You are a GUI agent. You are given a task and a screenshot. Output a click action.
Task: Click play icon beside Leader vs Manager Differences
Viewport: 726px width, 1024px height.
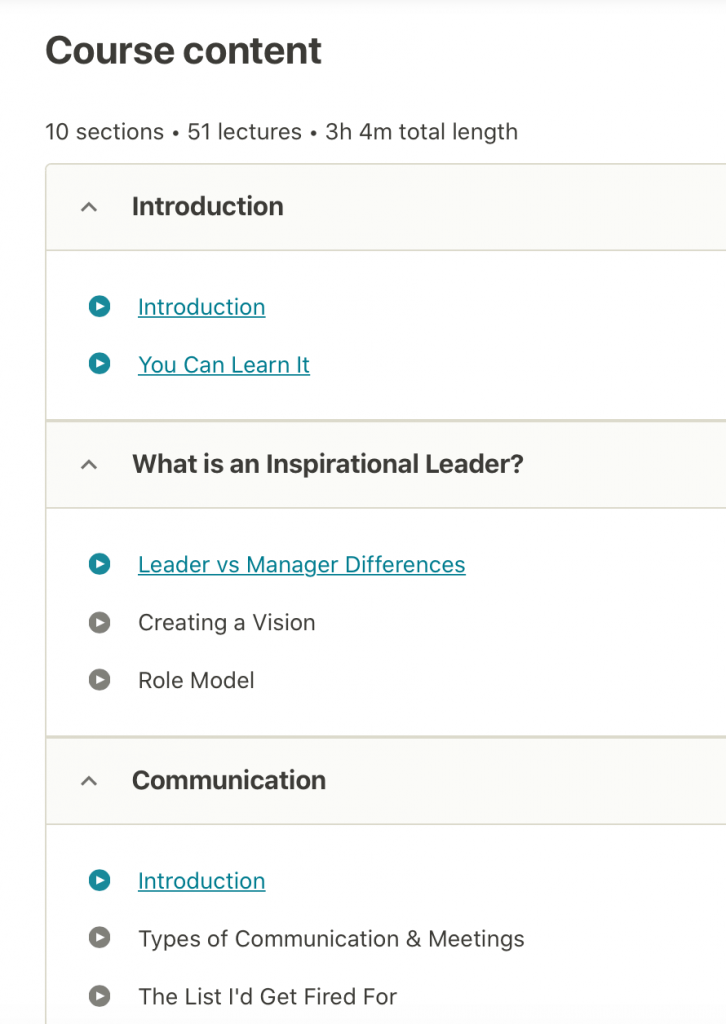pos(99,564)
